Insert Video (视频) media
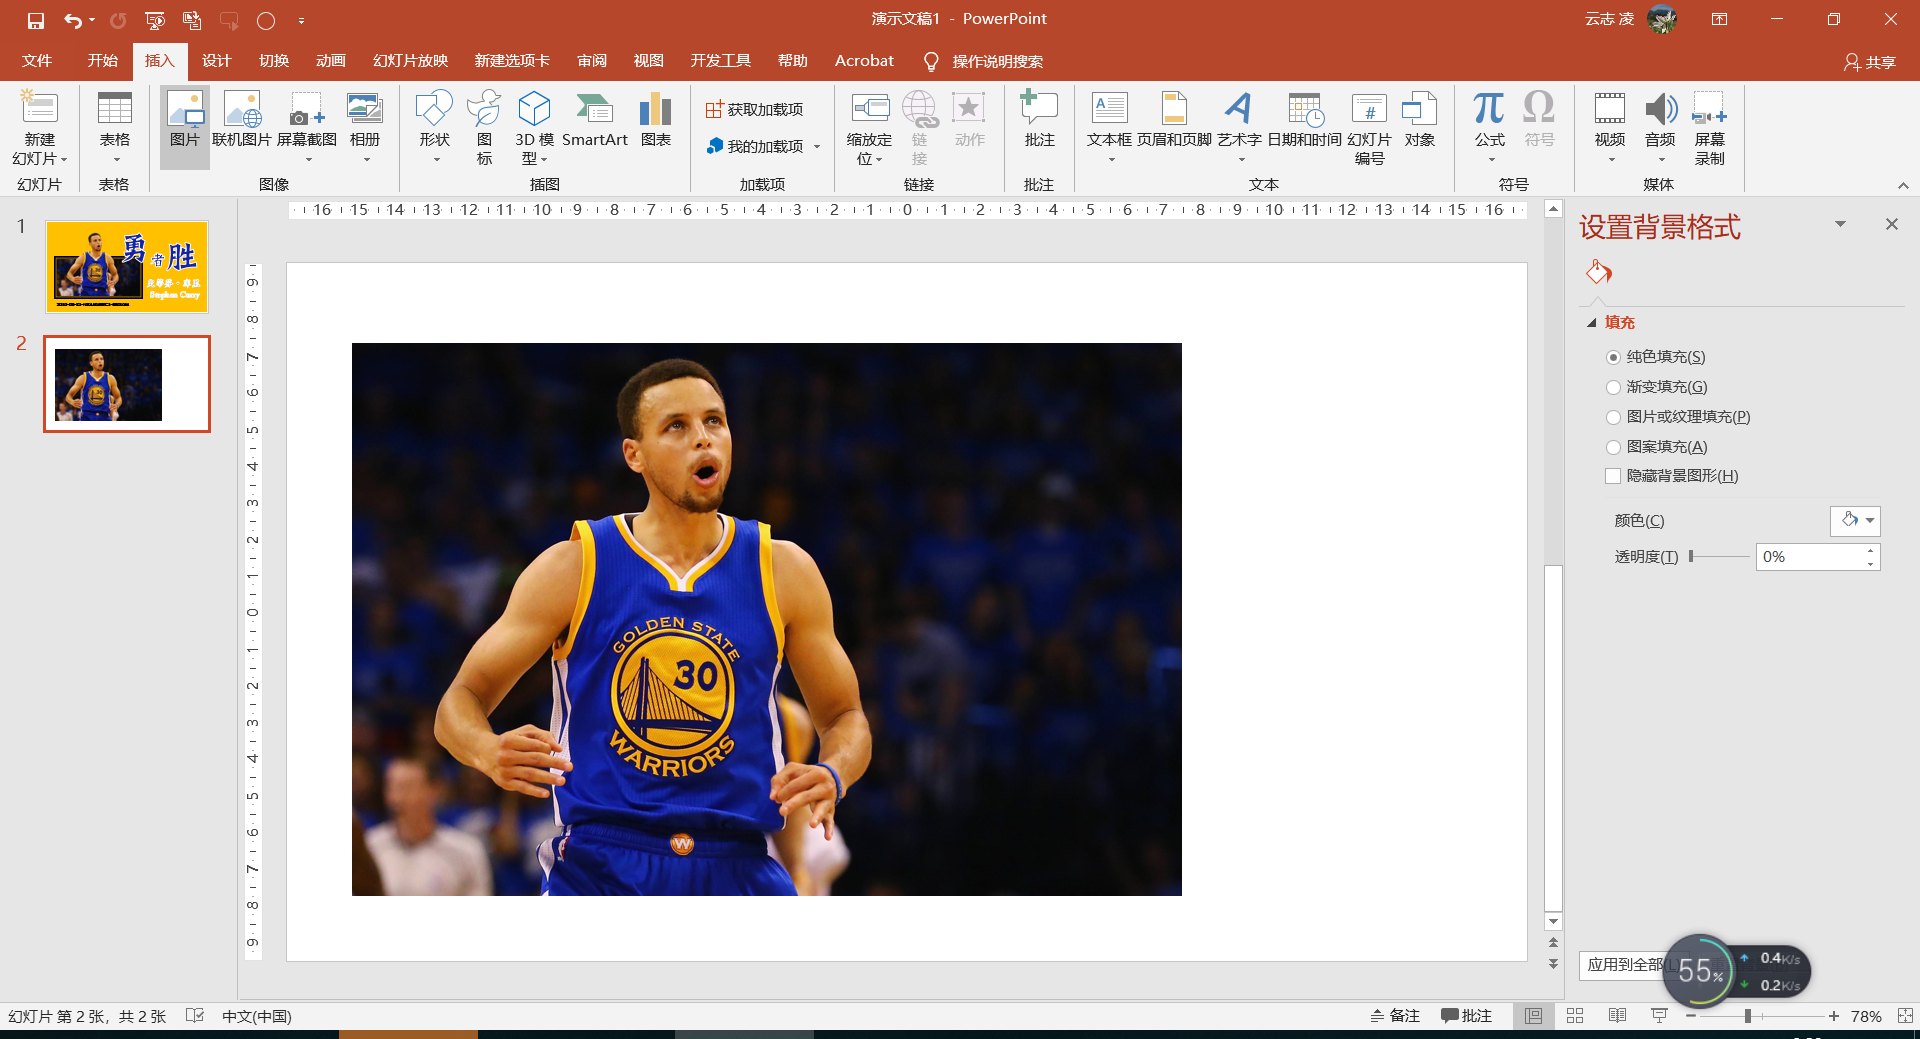1920x1039 pixels. [x=1610, y=129]
